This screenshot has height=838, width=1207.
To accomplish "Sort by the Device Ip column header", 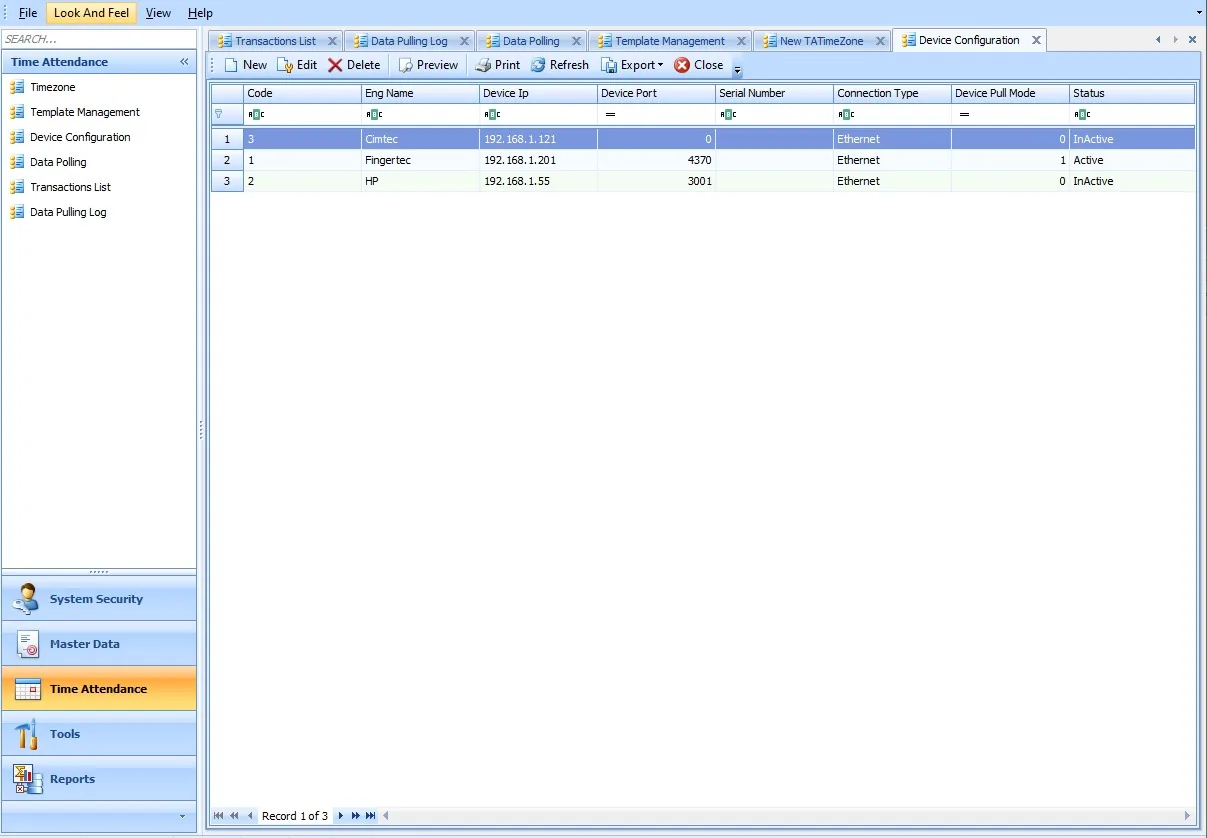I will (538, 93).
